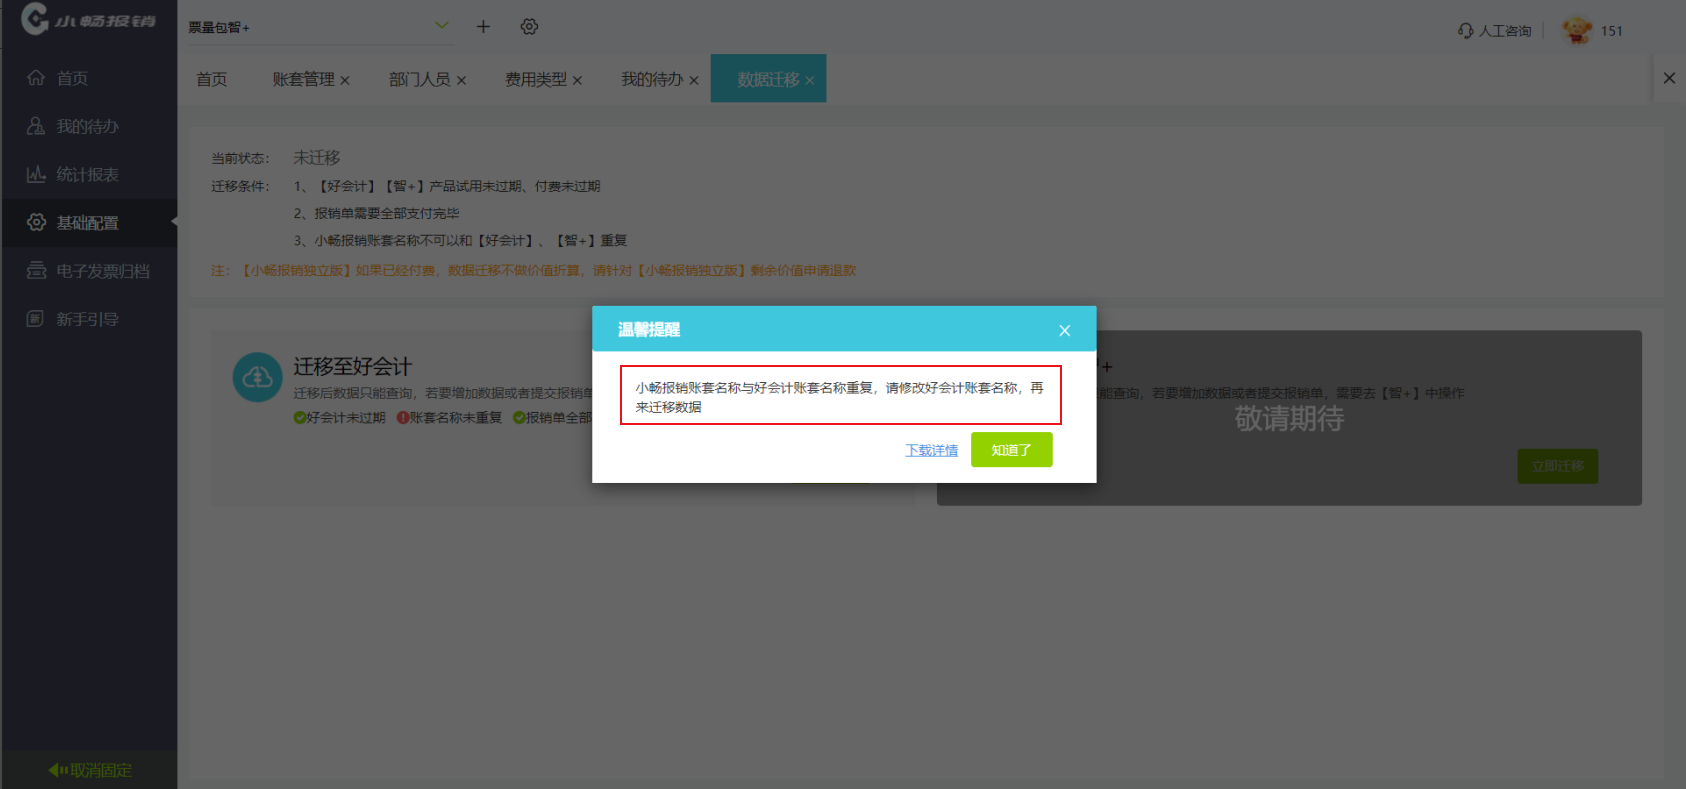Close the 账套管理 tab
The image size is (1686, 789).
345,81
